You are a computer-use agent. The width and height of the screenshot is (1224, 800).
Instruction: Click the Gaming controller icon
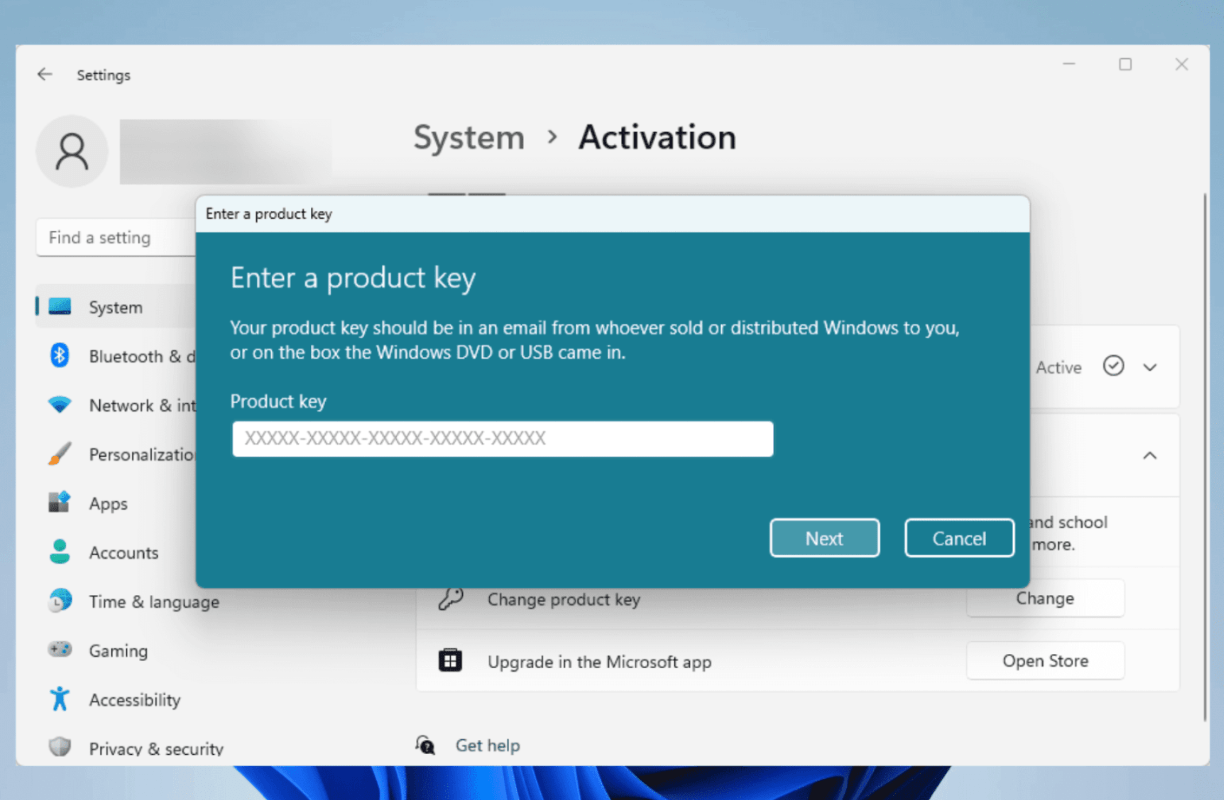(x=60, y=650)
